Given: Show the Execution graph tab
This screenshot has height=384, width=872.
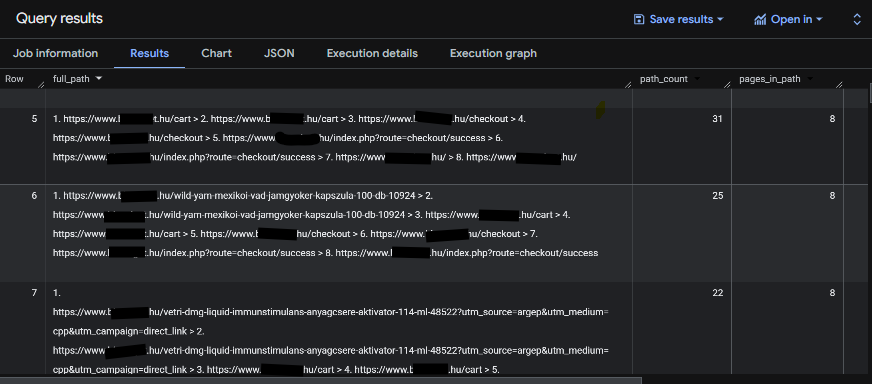Looking at the screenshot, I should [x=493, y=53].
